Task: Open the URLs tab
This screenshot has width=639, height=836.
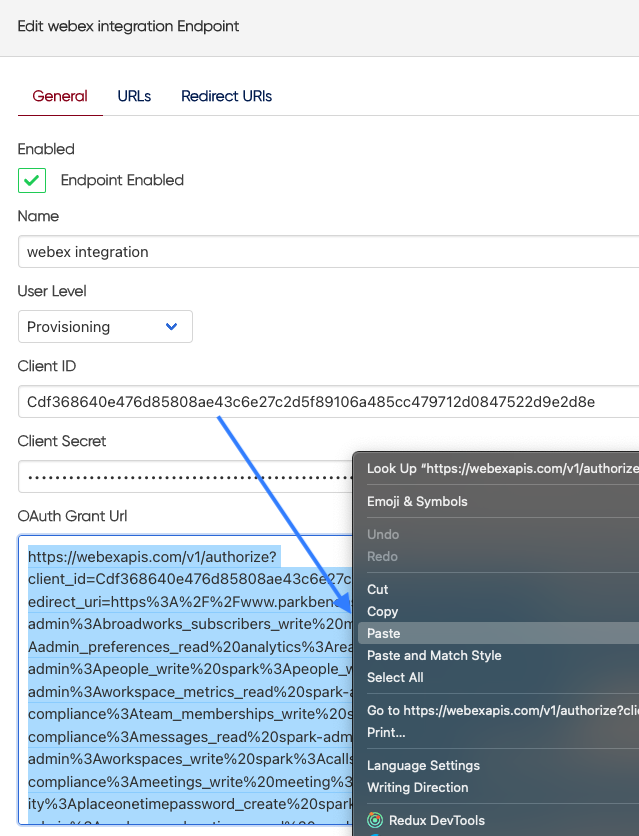Action: point(134,96)
